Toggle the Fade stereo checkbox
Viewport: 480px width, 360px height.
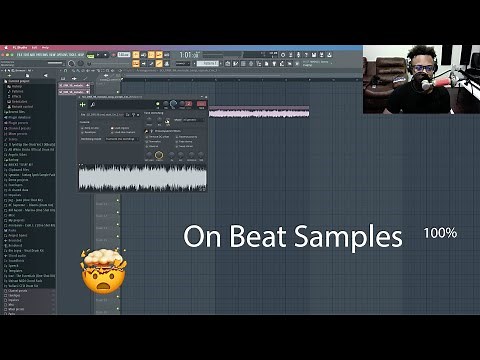click(x=184, y=141)
